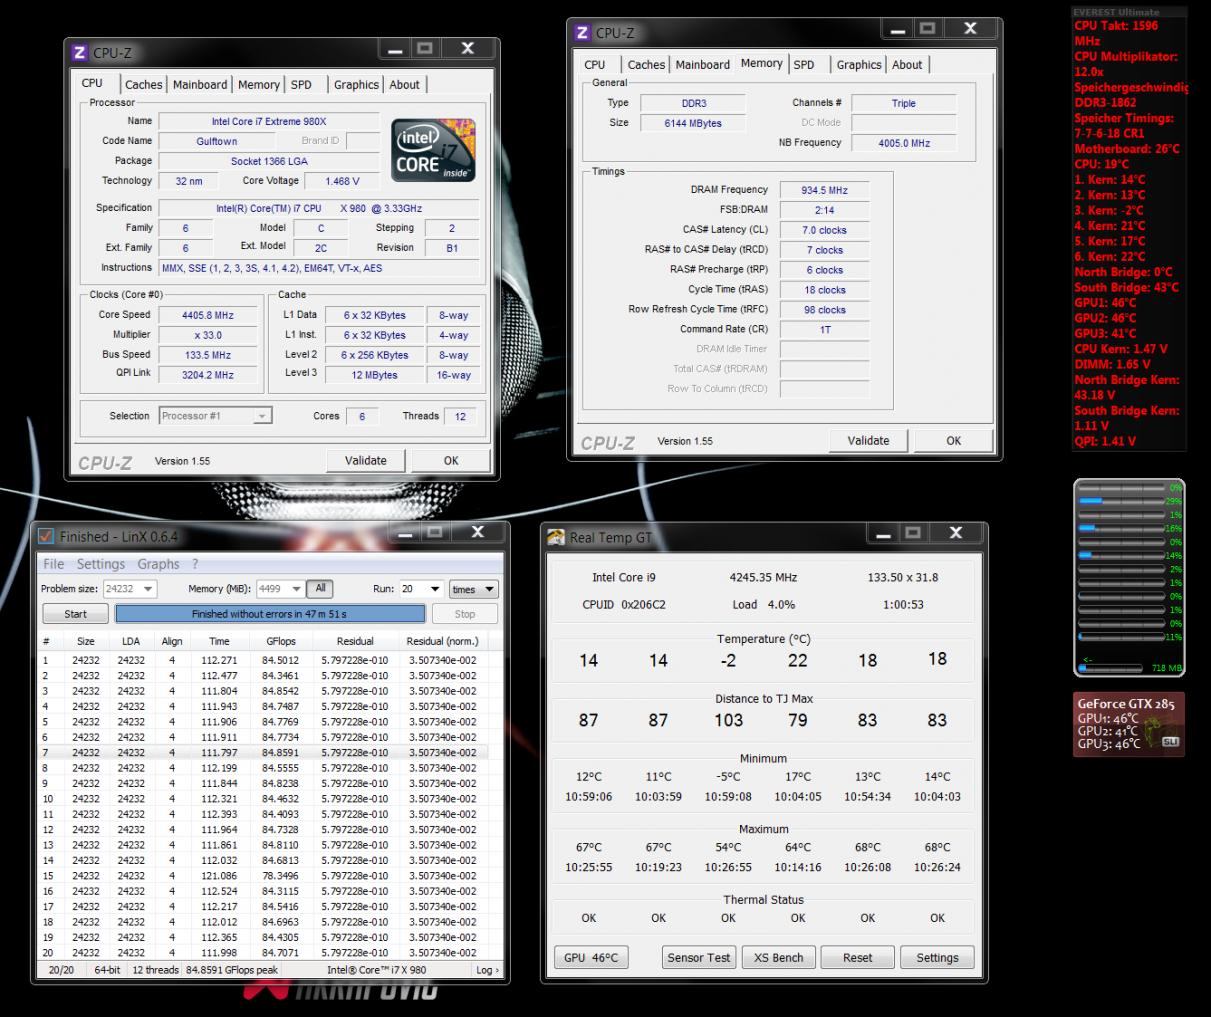Click the Start button in LinX

(x=76, y=614)
